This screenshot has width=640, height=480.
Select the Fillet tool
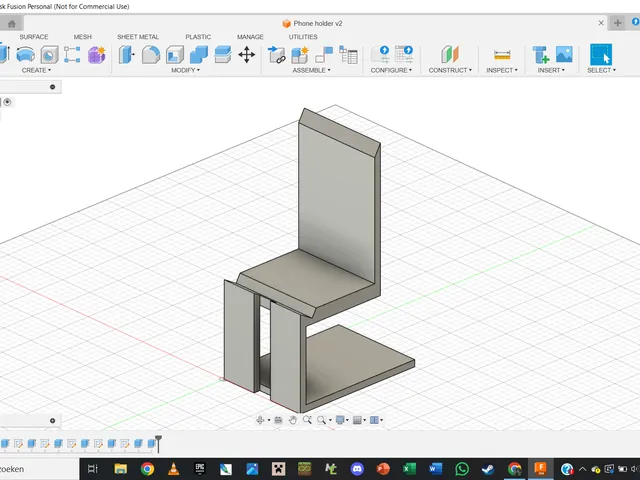coord(151,55)
